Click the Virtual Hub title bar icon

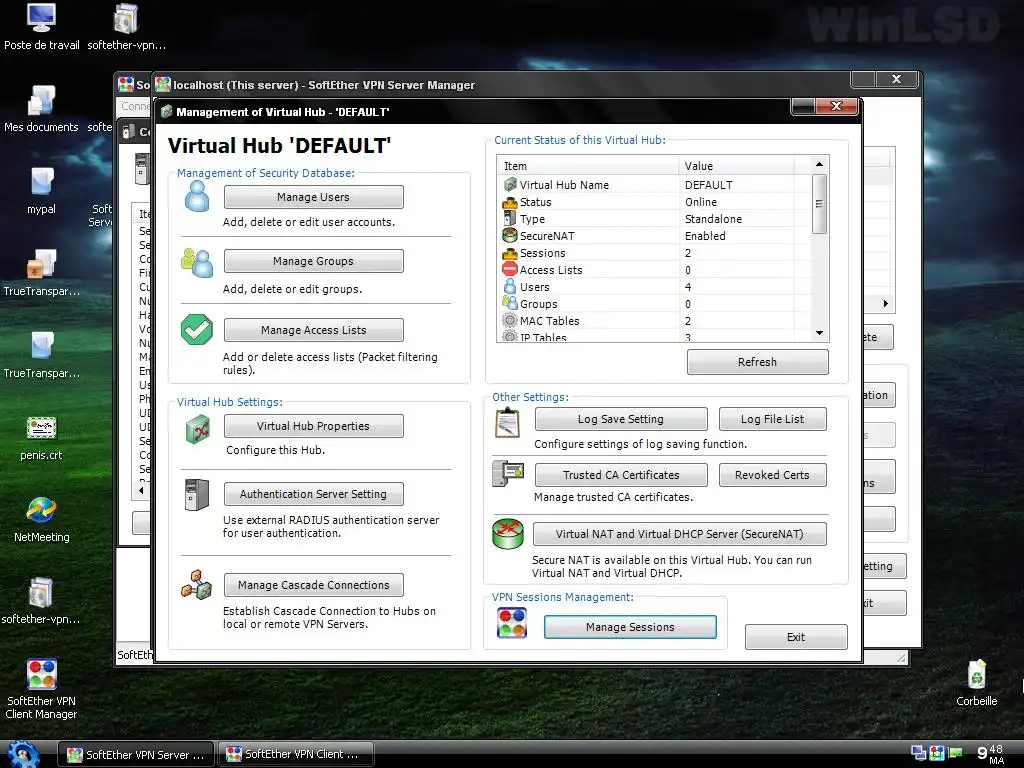[x=167, y=112]
